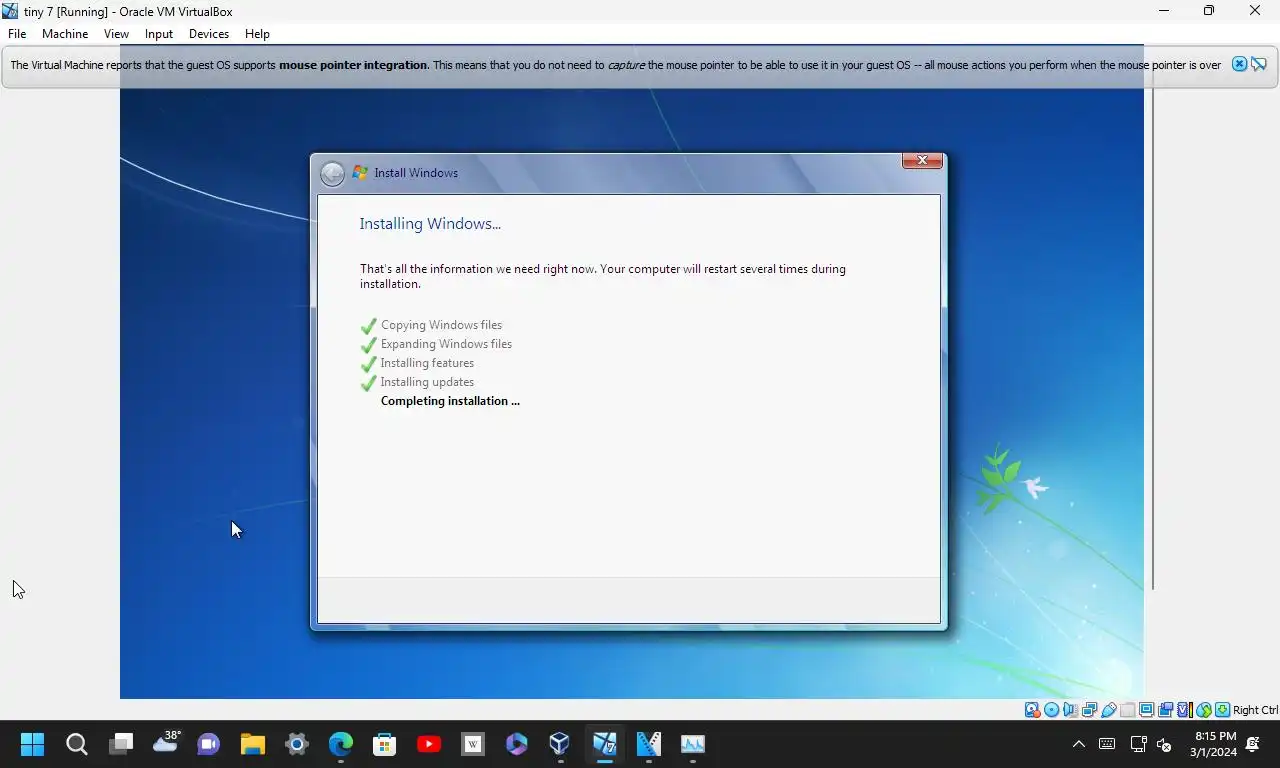Click the Completing installation step text
This screenshot has height=768, width=1280.
pos(450,401)
